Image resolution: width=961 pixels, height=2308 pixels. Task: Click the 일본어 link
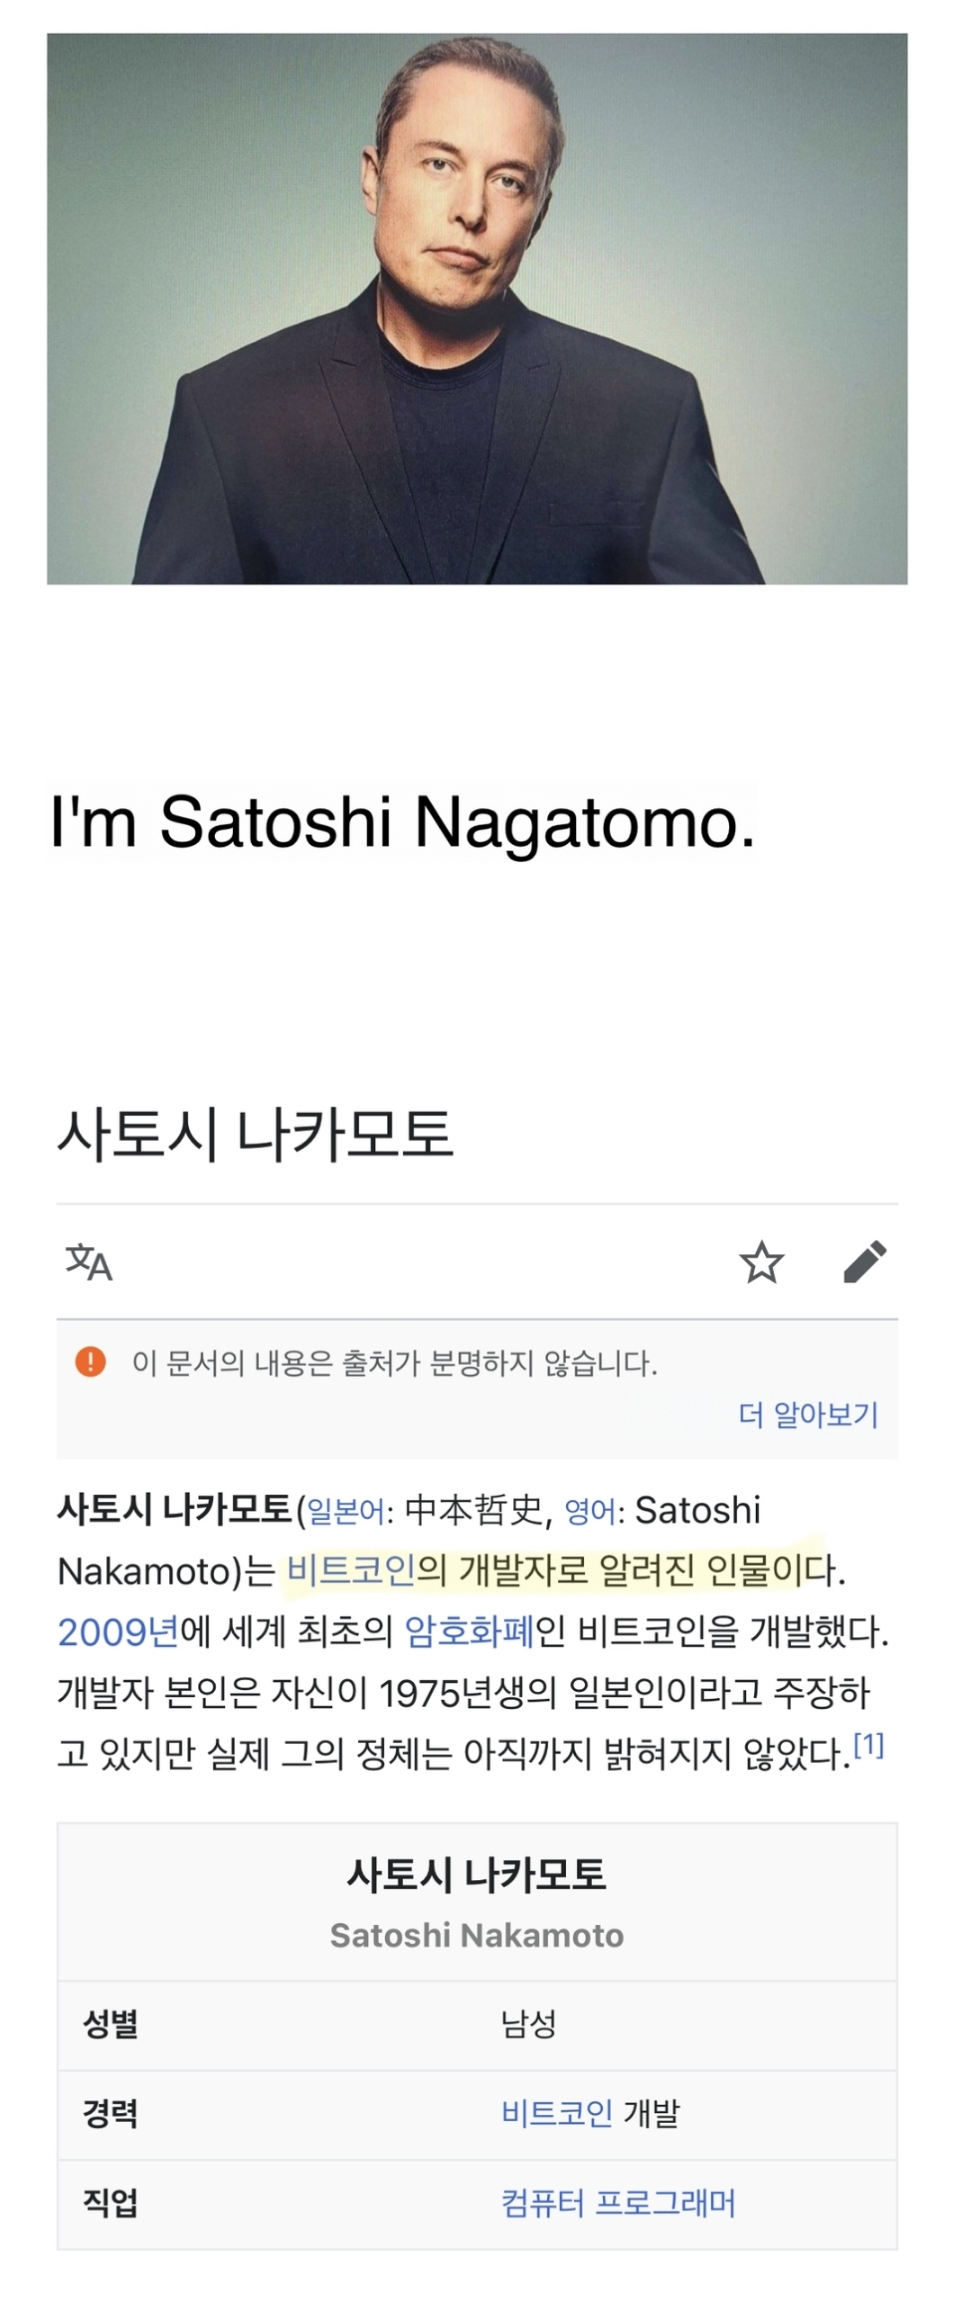(346, 1510)
